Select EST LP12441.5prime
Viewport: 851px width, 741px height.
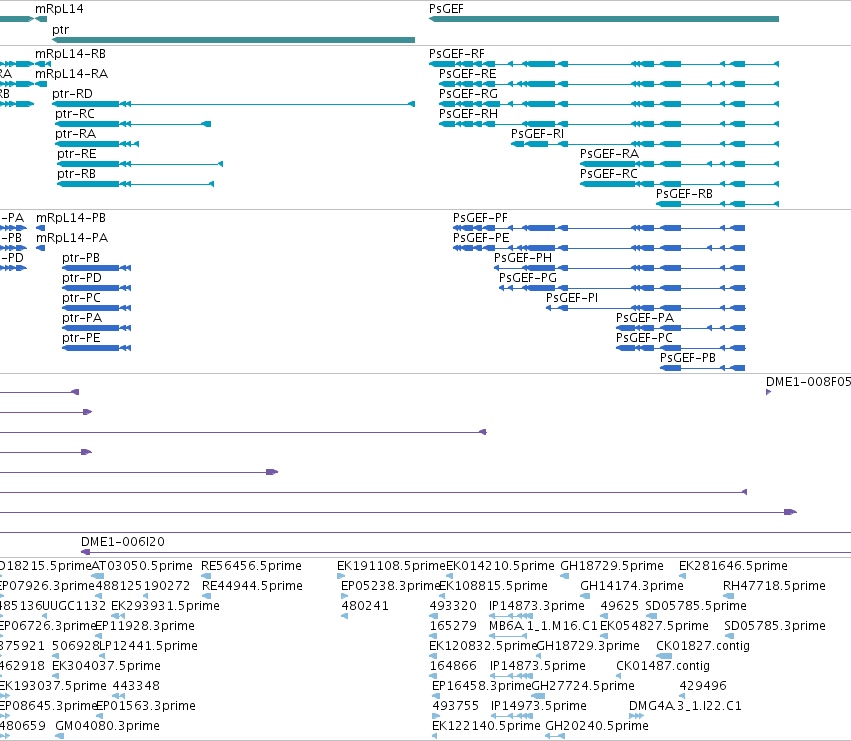[102, 656]
